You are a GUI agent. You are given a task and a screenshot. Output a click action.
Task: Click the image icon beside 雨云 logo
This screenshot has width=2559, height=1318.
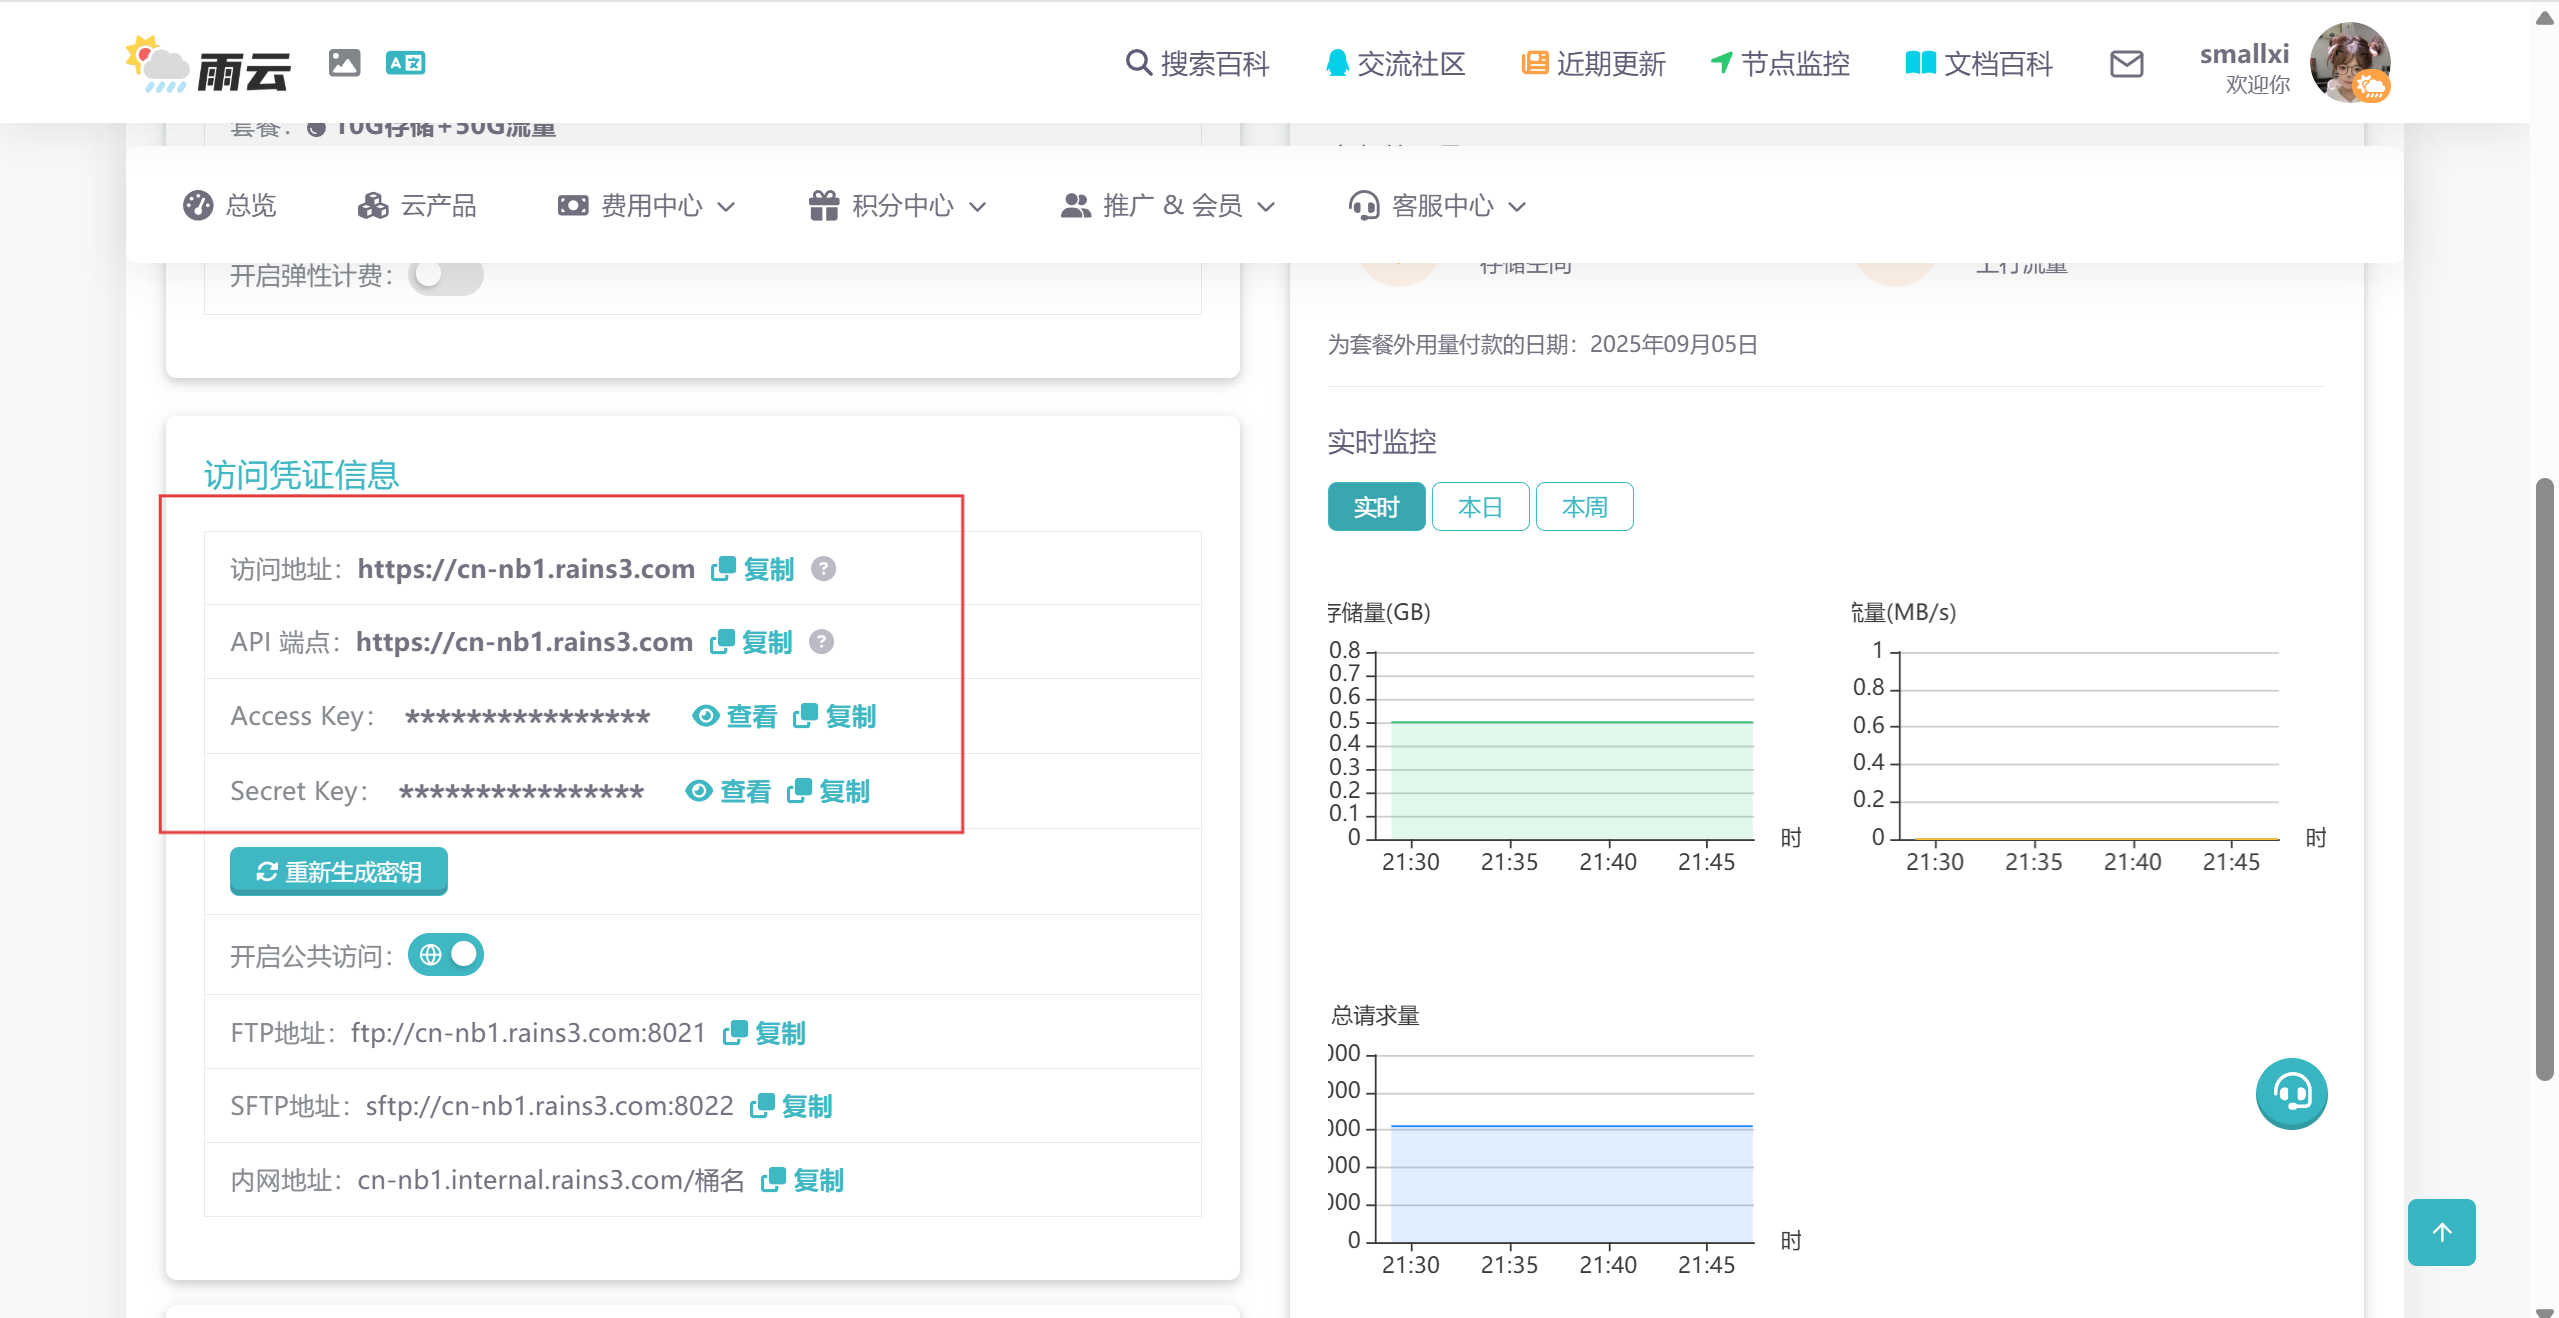[x=344, y=63]
